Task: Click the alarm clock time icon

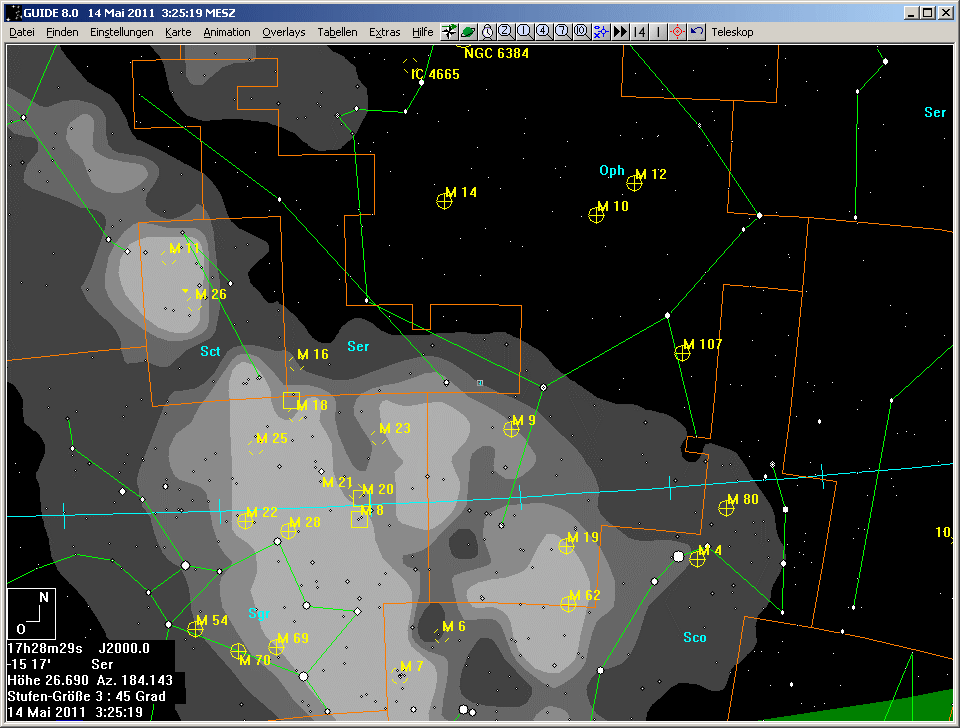Action: pos(486,32)
